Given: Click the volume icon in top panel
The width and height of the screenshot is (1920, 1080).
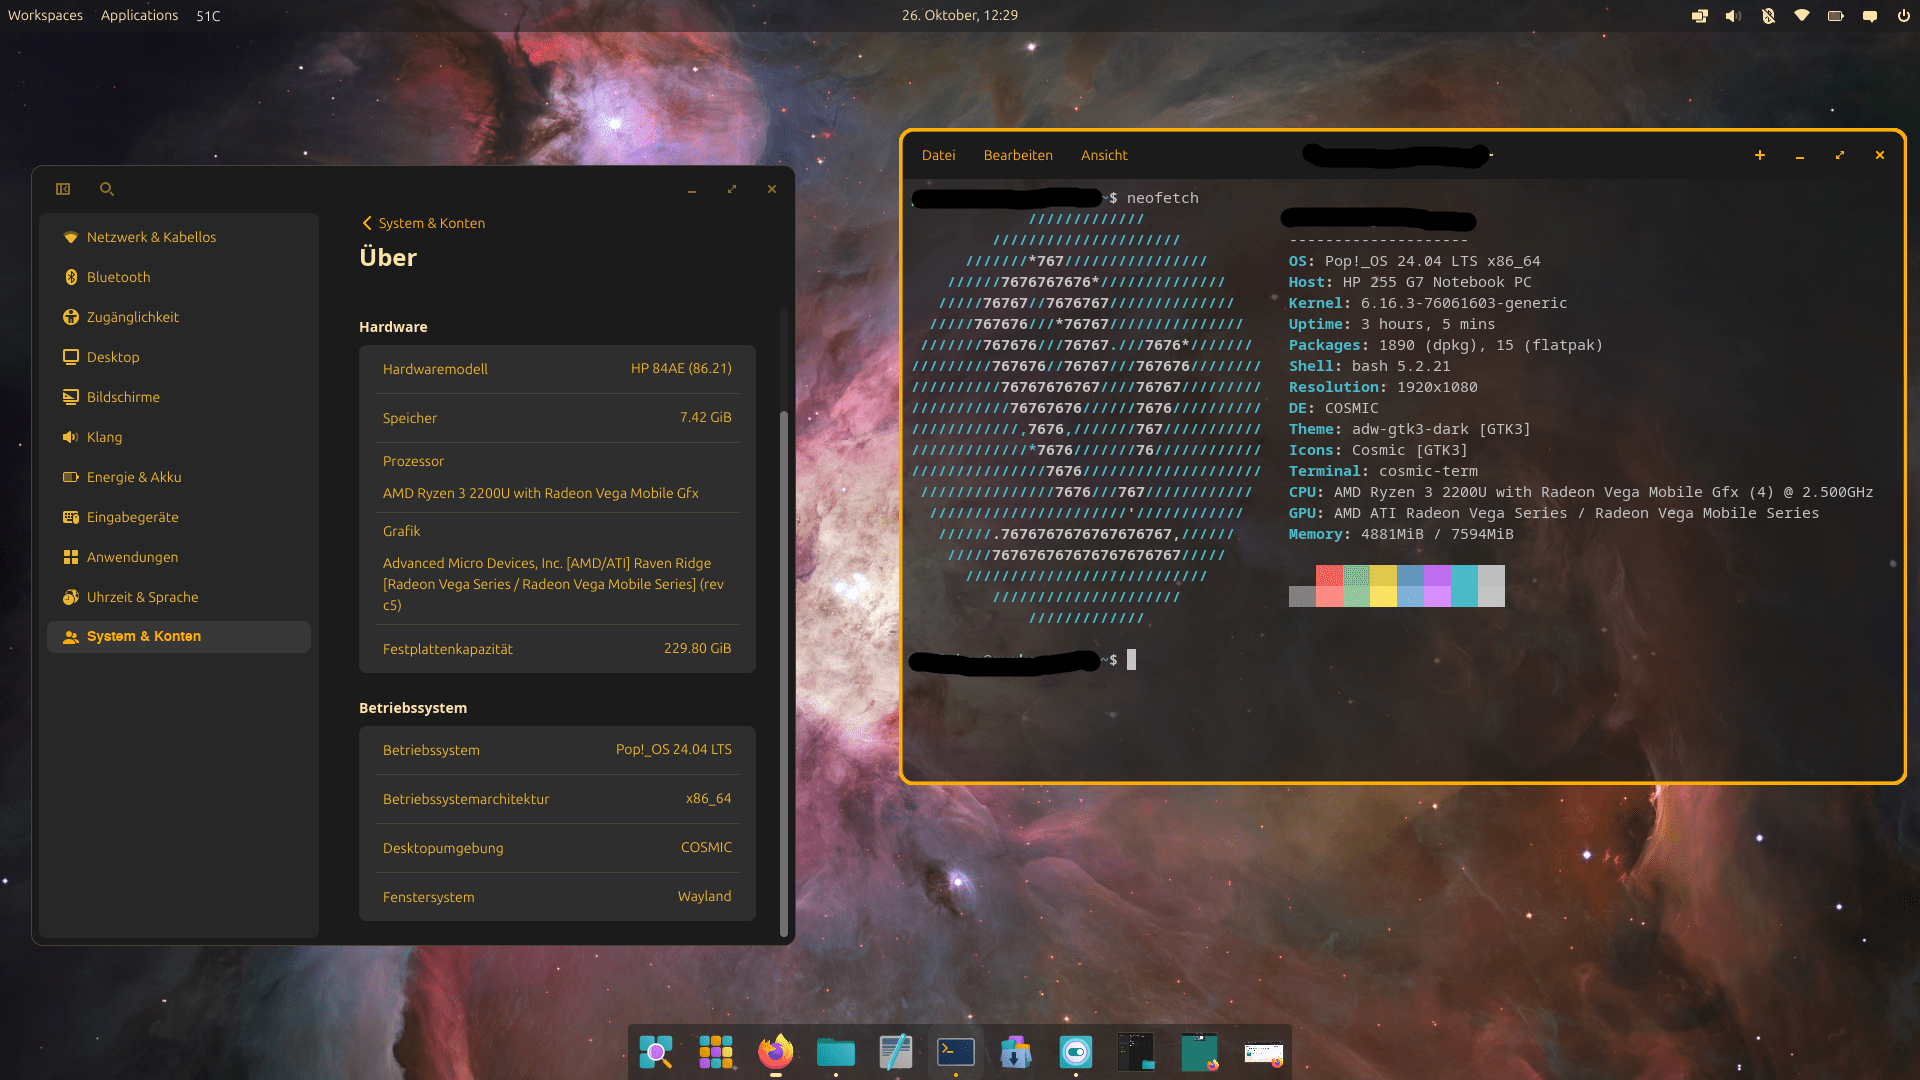Looking at the screenshot, I should click(1733, 16).
